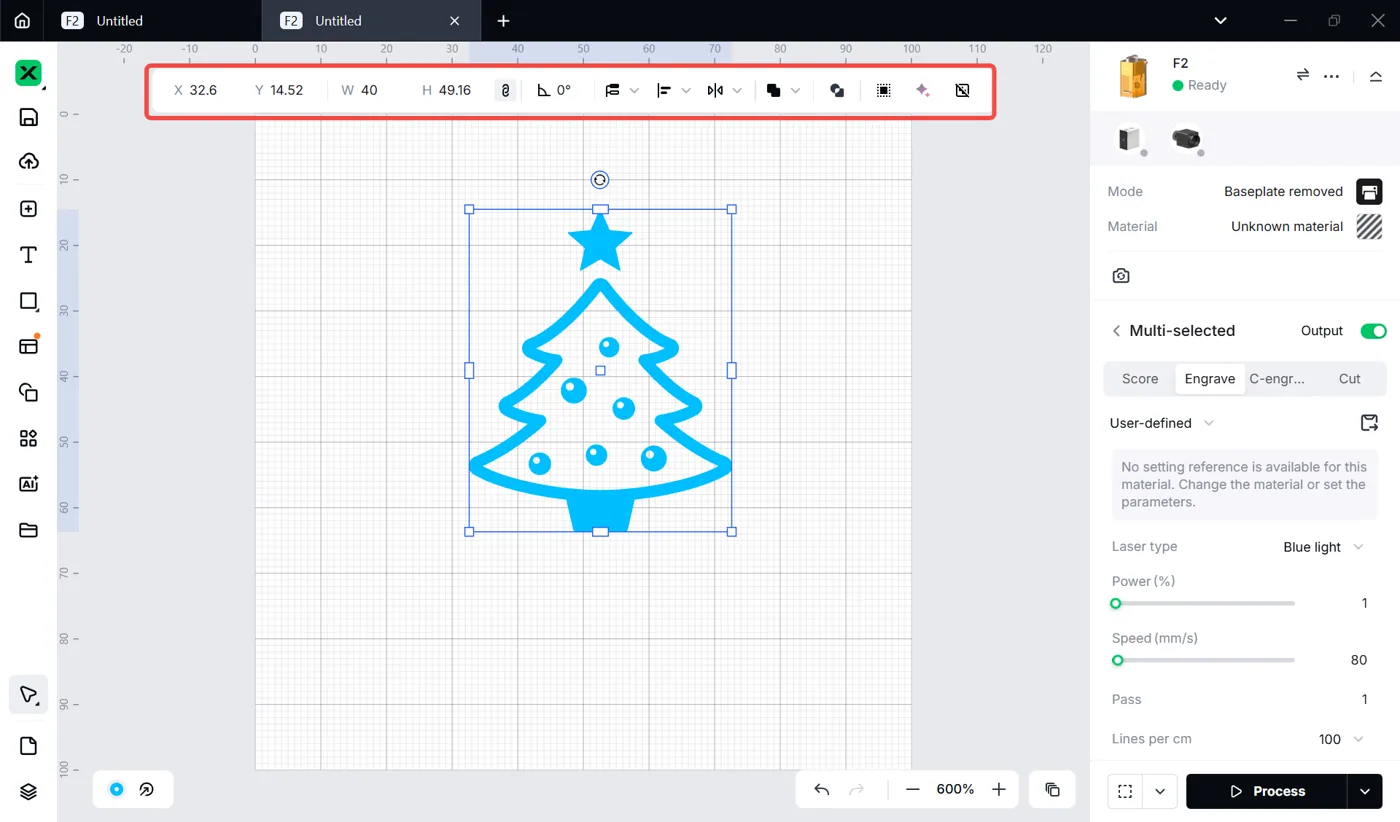The width and height of the screenshot is (1400, 822).
Task: Open the Layers panel icon
Action: tap(28, 792)
